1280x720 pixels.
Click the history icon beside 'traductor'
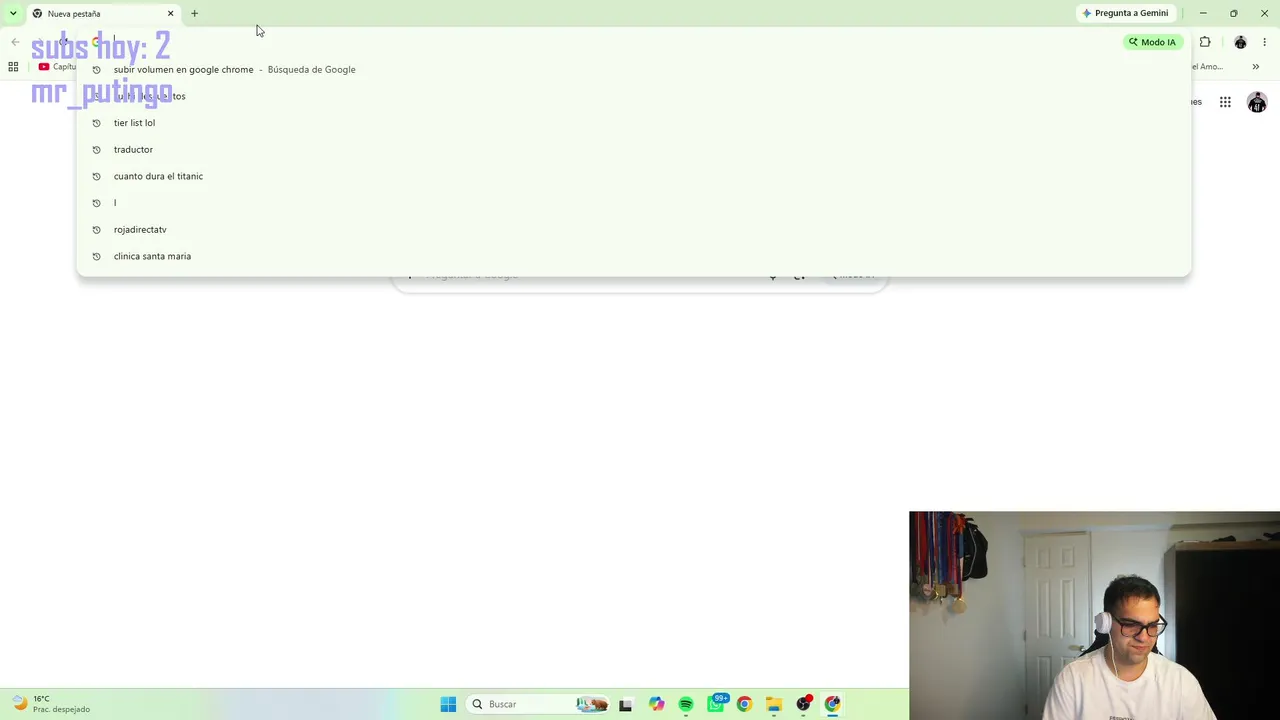(96, 150)
